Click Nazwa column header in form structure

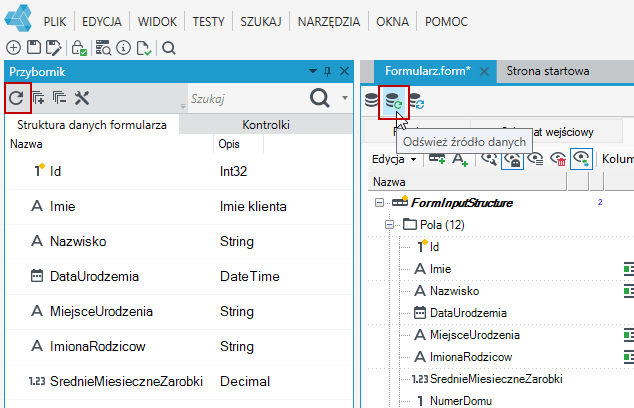[467, 182]
